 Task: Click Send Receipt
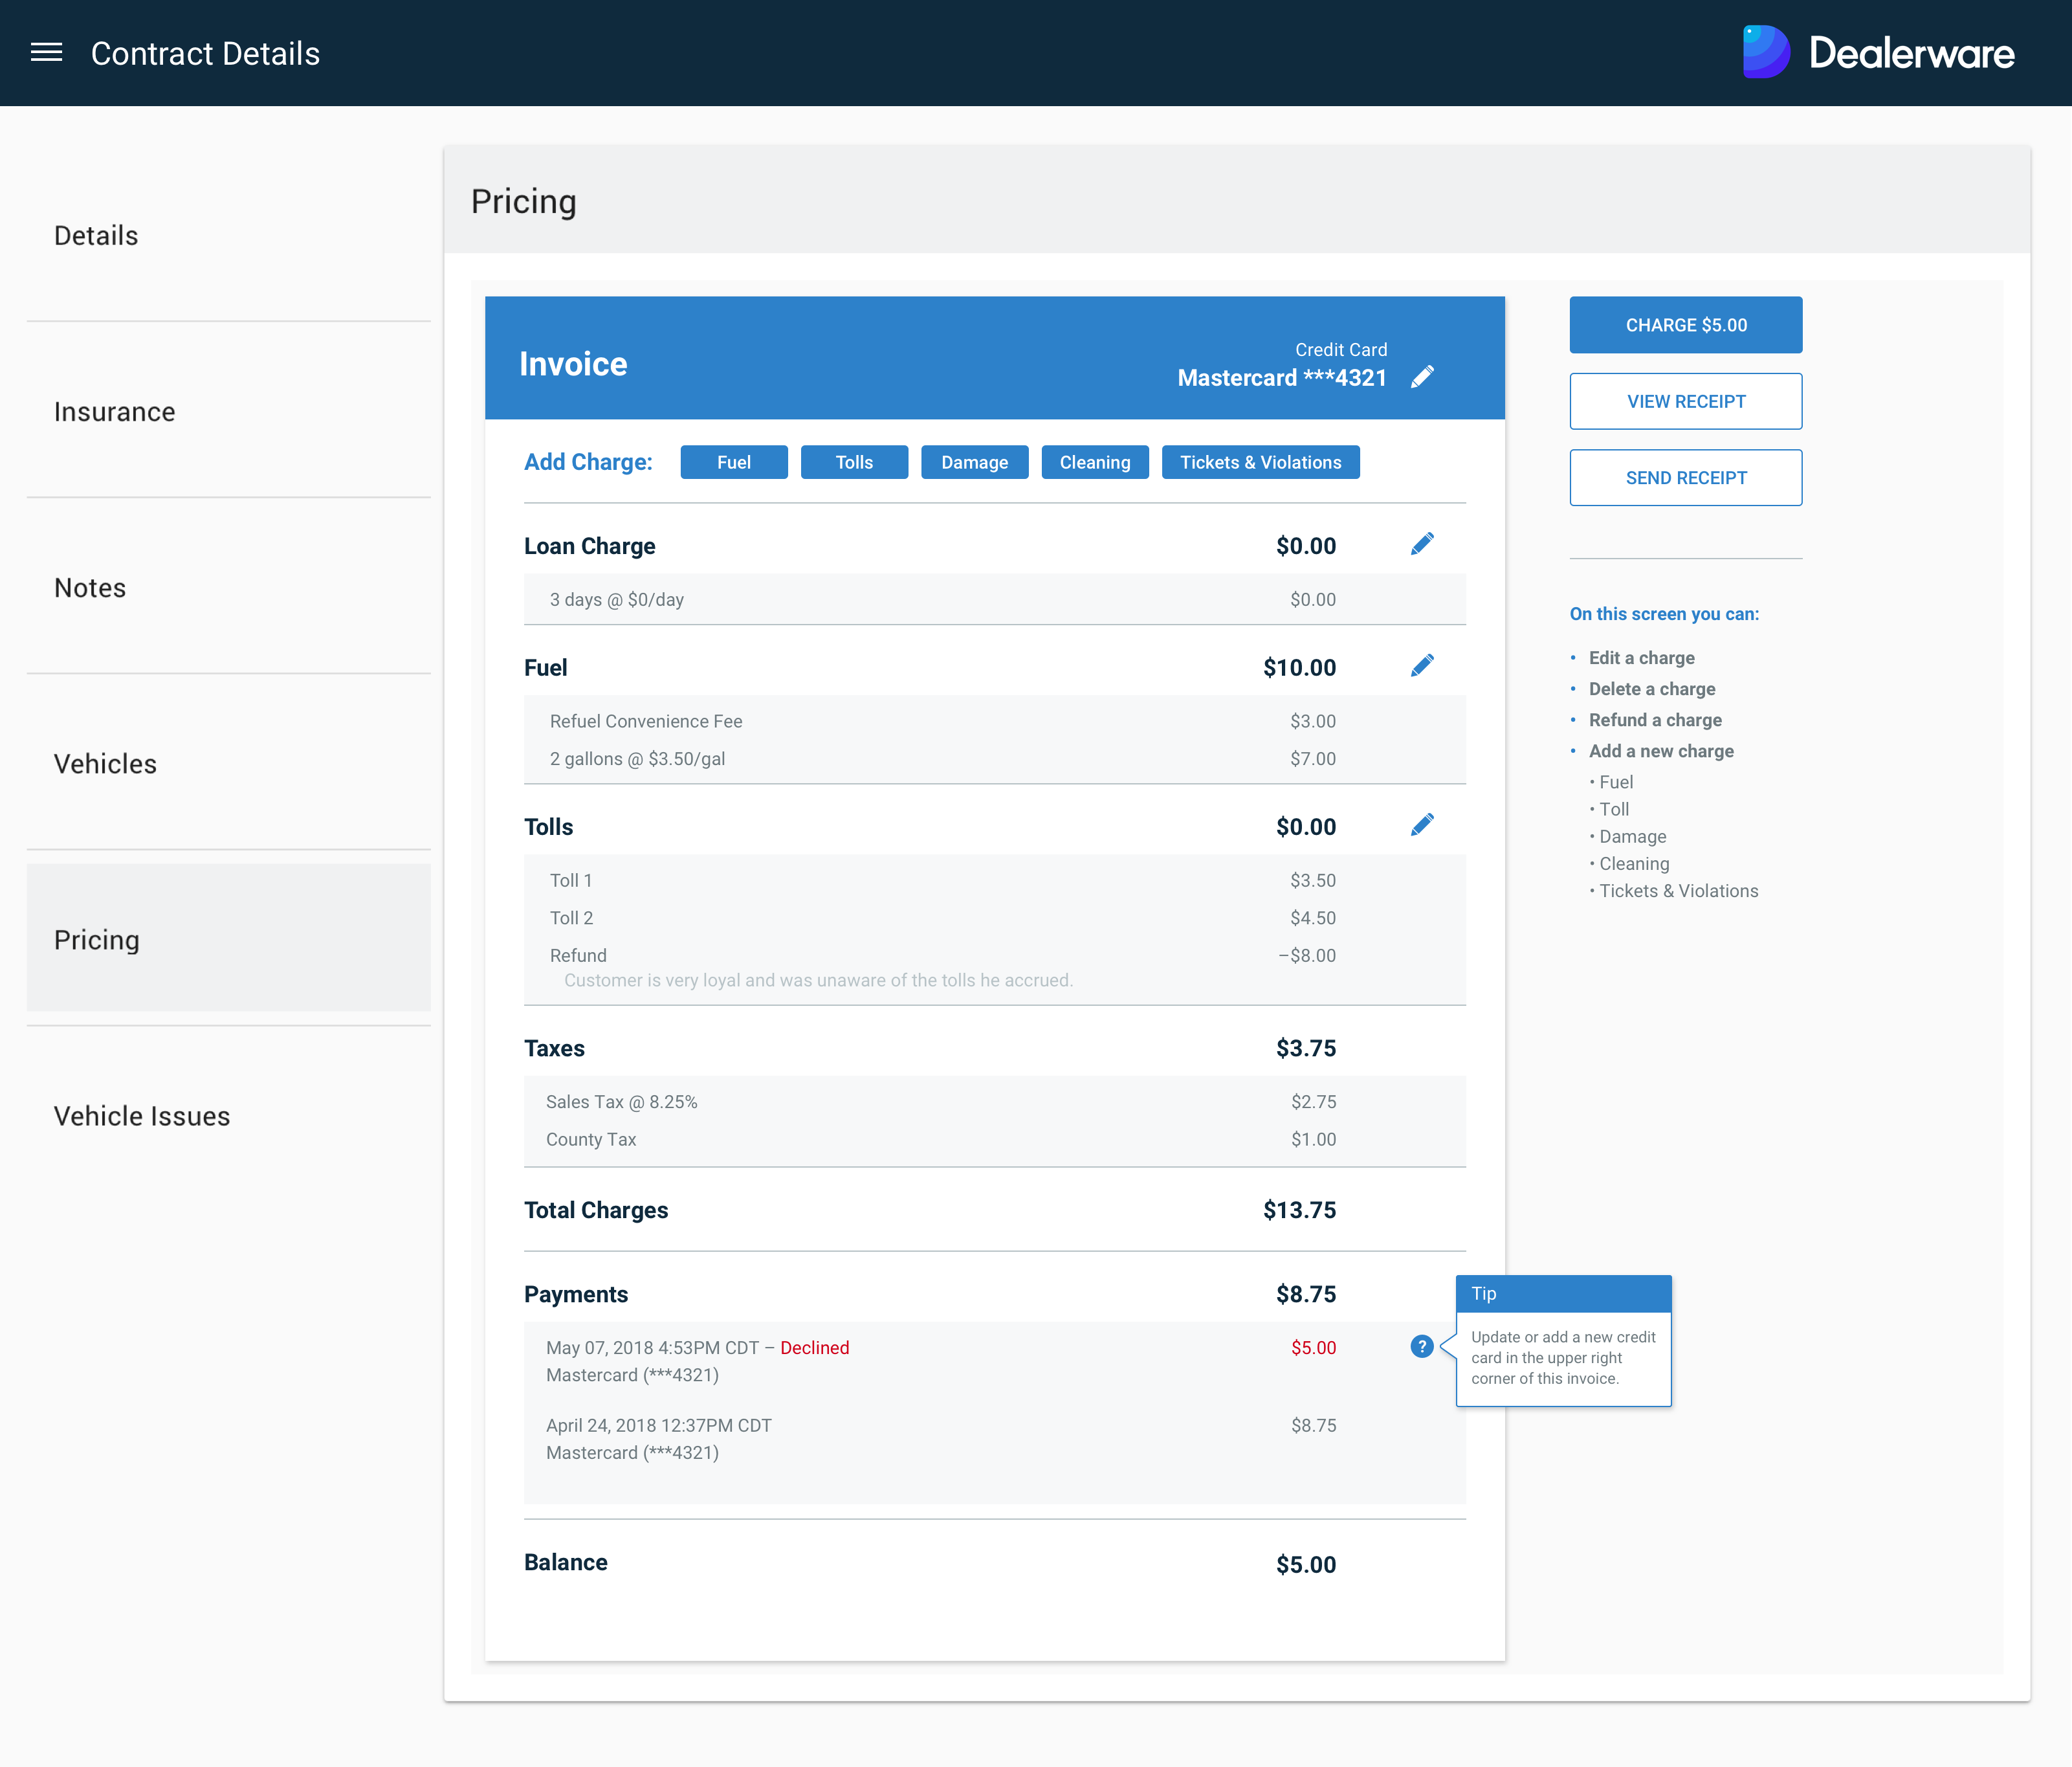(x=1685, y=477)
